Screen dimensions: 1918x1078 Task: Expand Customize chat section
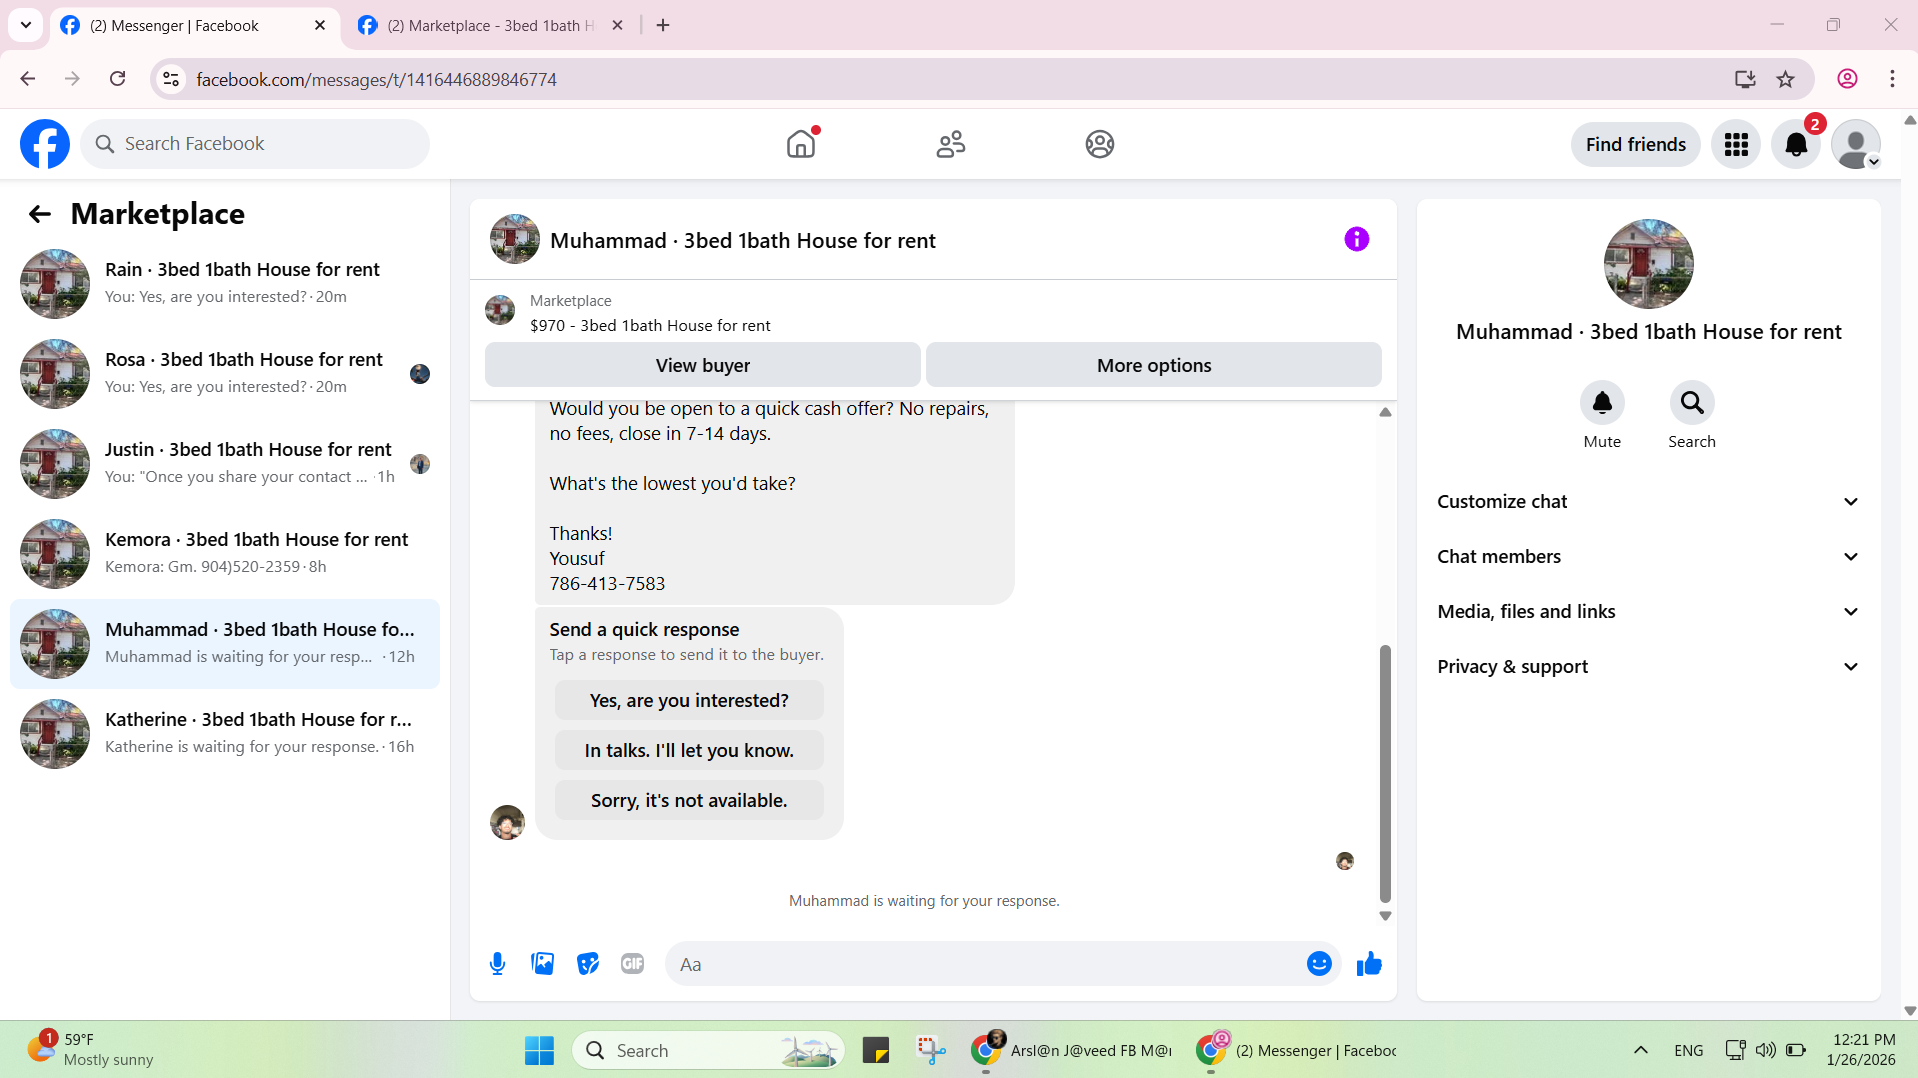1649,502
